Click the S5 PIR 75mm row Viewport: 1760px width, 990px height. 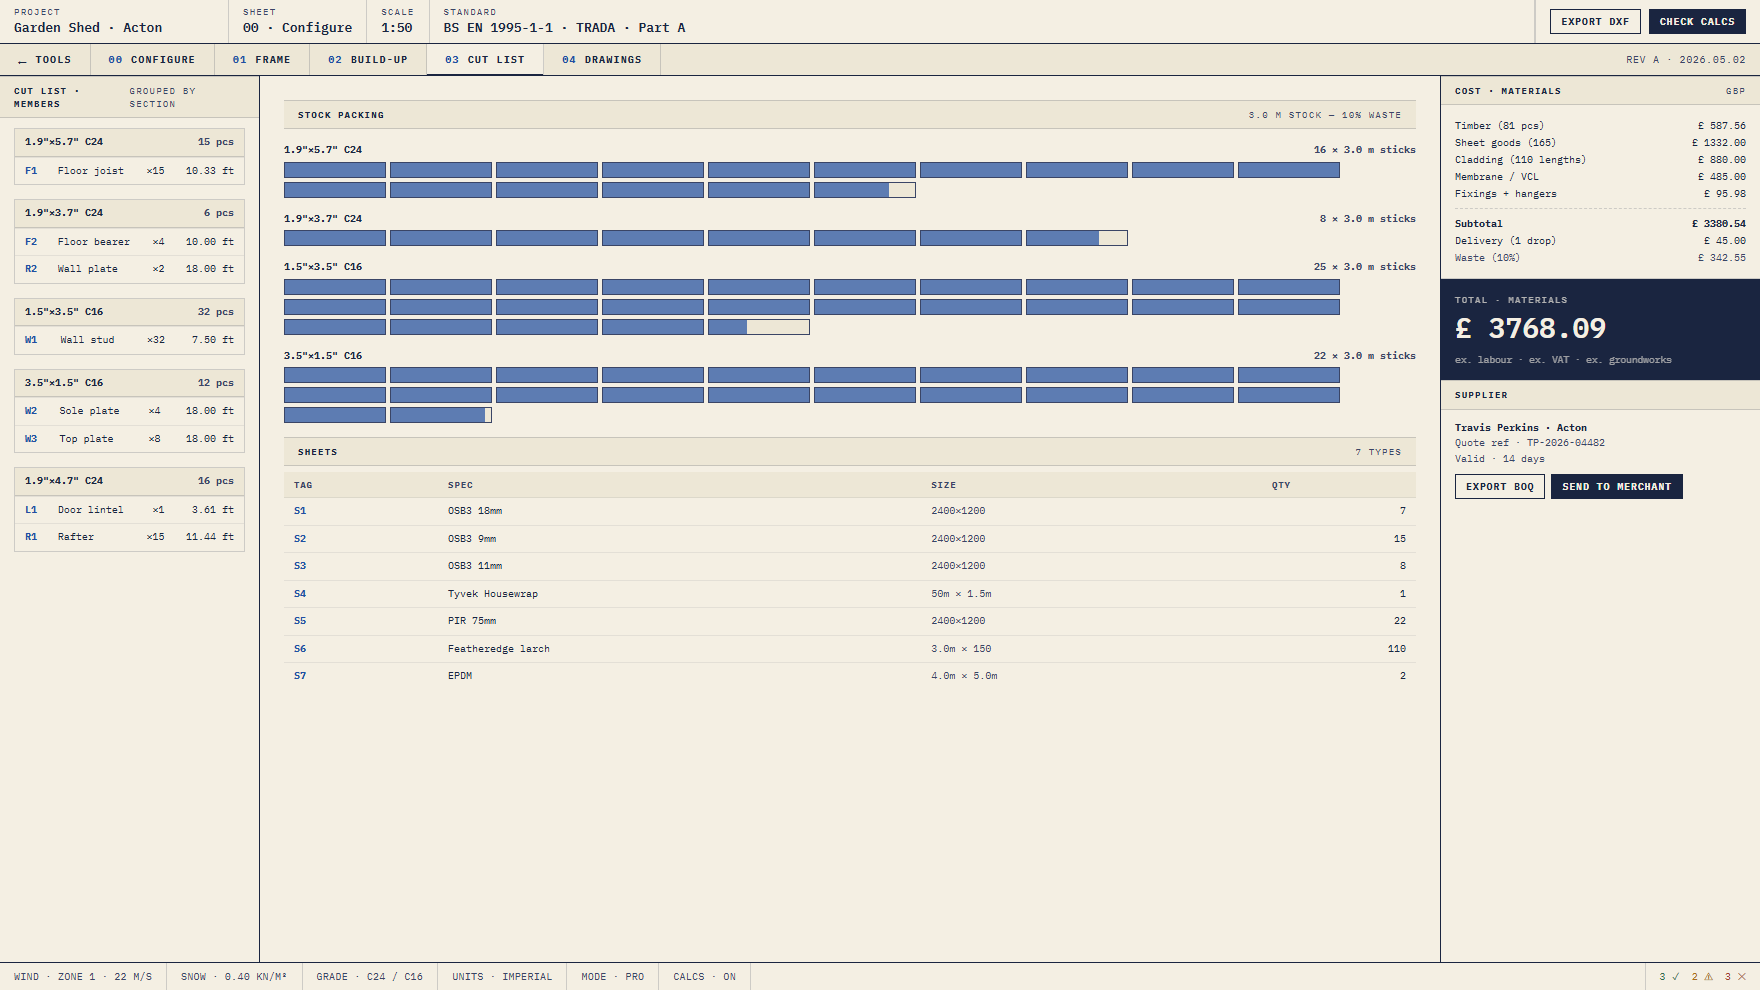point(850,621)
